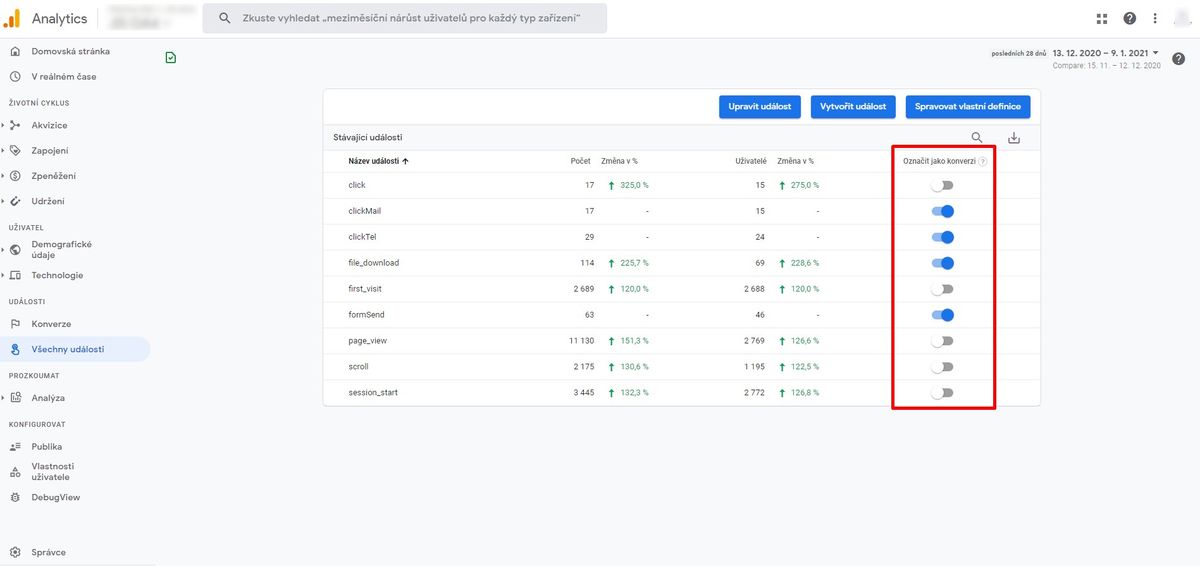The height and width of the screenshot is (566, 1200).
Task: Disable conversion toggle for clickMail event
Action: [942, 211]
